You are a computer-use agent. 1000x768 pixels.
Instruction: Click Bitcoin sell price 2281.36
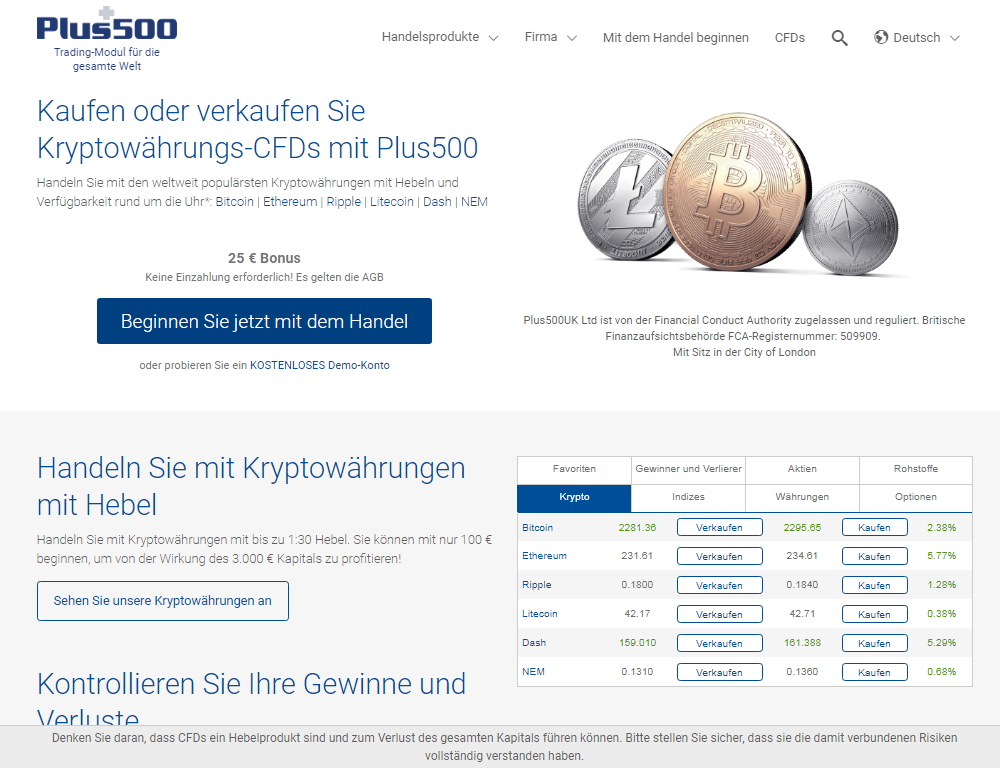tap(637, 528)
